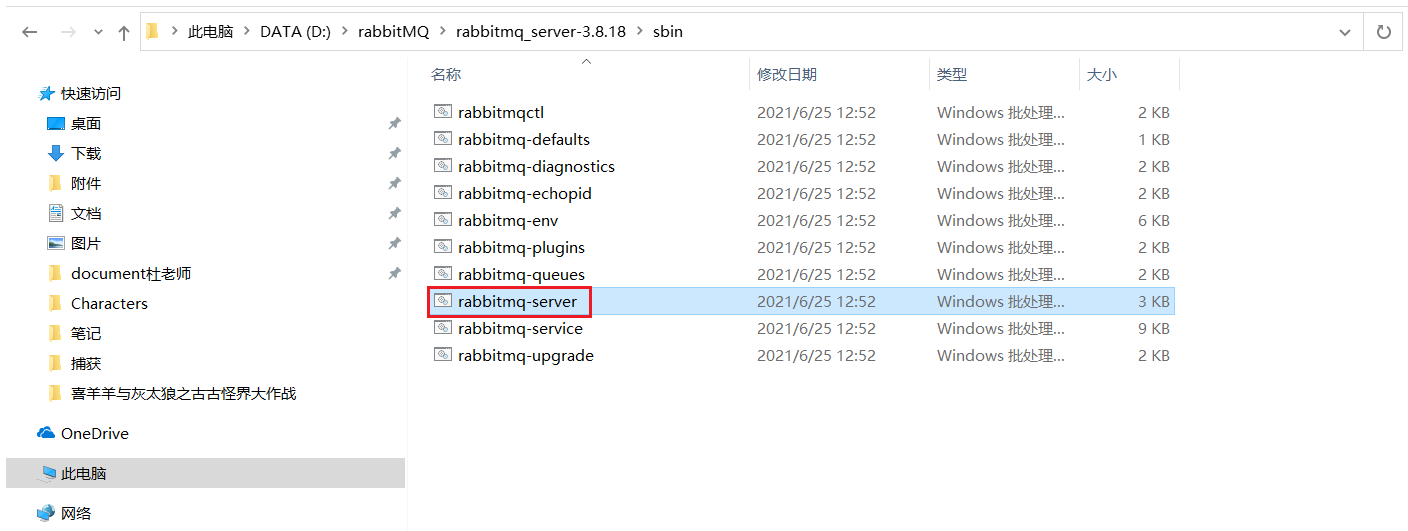Expand chevron after 此电脑 in path
The width and height of the screenshot is (1408, 531).
tap(247, 32)
